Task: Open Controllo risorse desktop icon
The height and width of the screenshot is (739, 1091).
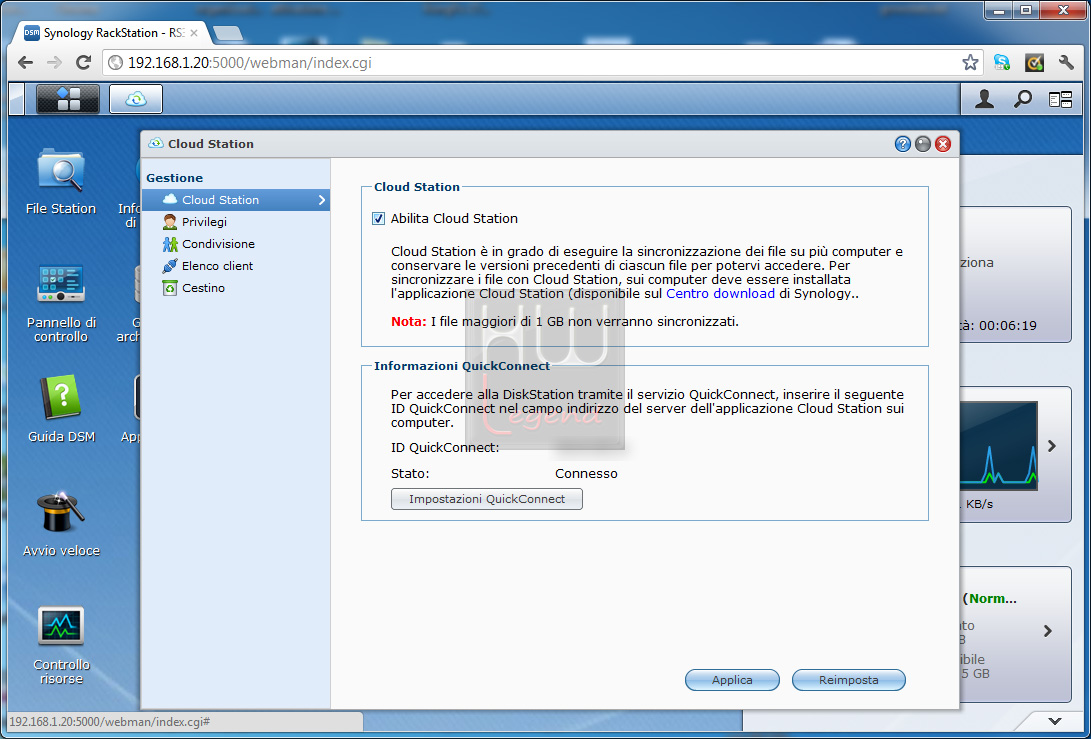Action: tap(61, 645)
